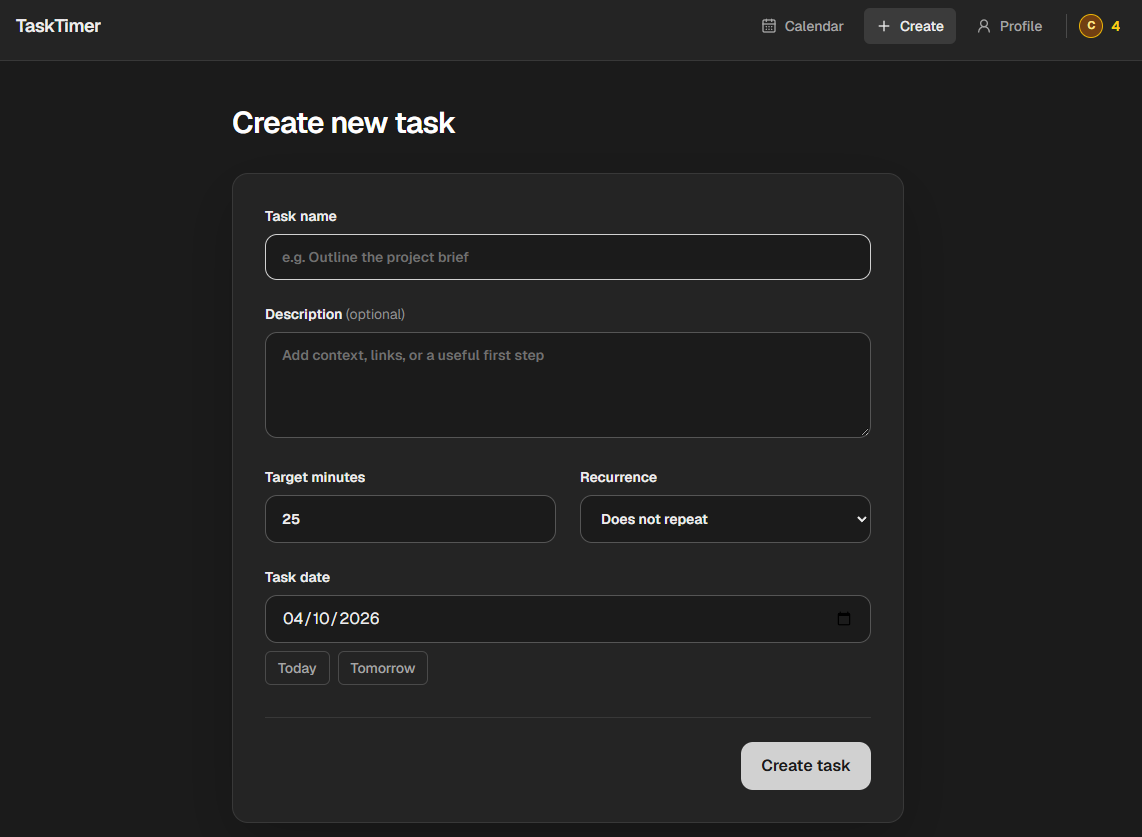Image resolution: width=1142 pixels, height=837 pixels.
Task: Click the Recurrence label
Action: [618, 477]
